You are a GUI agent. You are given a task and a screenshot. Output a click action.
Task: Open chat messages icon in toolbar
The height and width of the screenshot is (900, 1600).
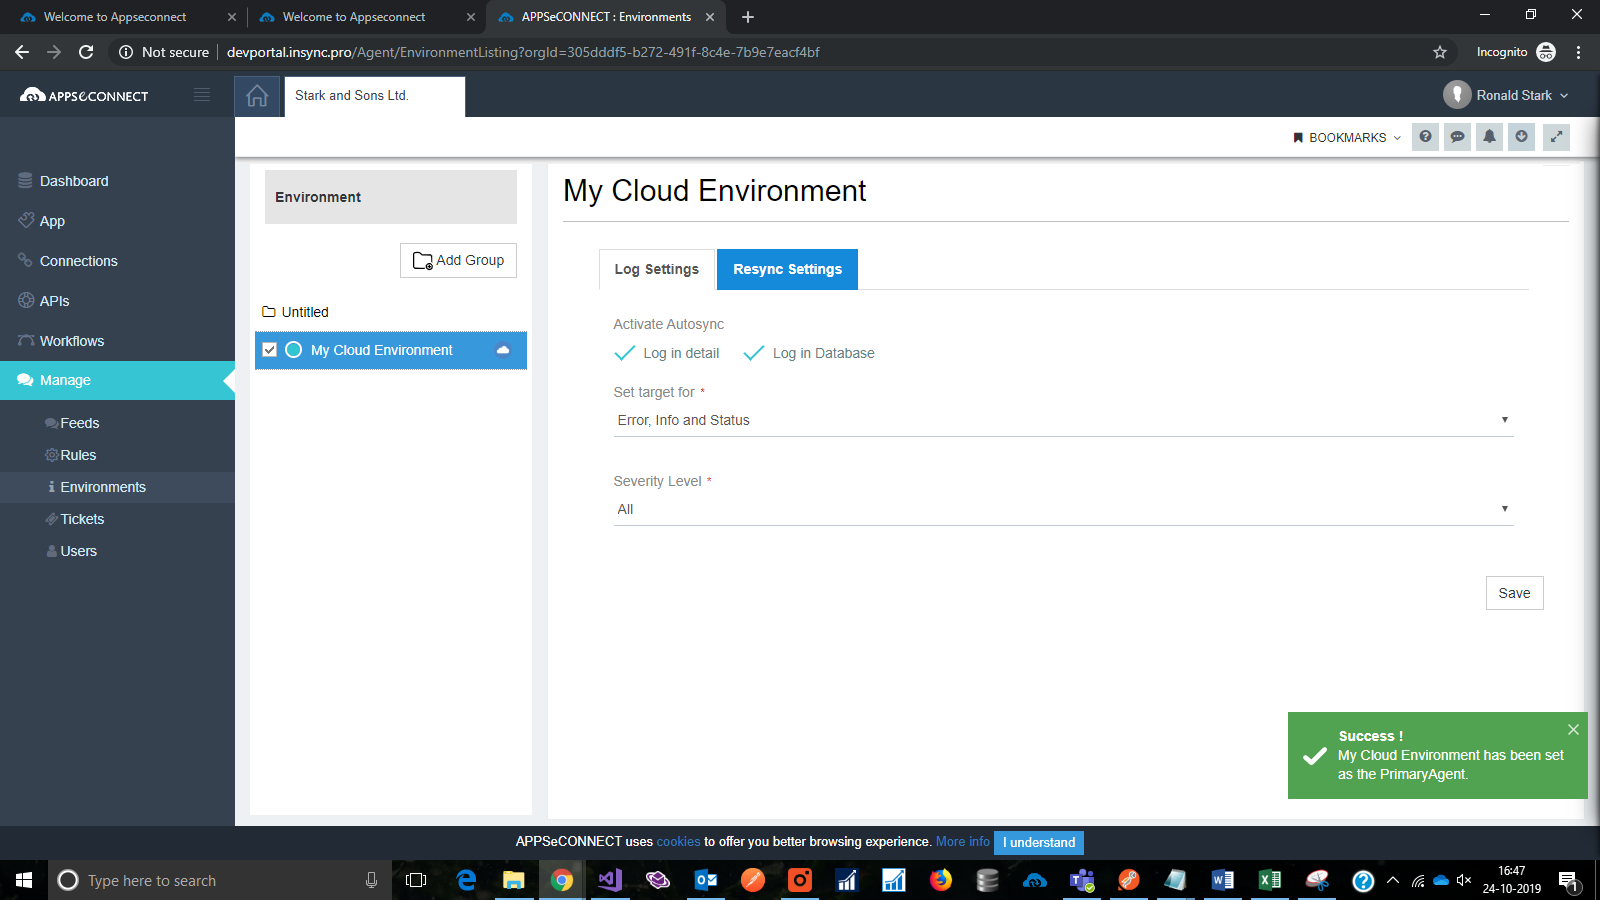[x=1458, y=137]
